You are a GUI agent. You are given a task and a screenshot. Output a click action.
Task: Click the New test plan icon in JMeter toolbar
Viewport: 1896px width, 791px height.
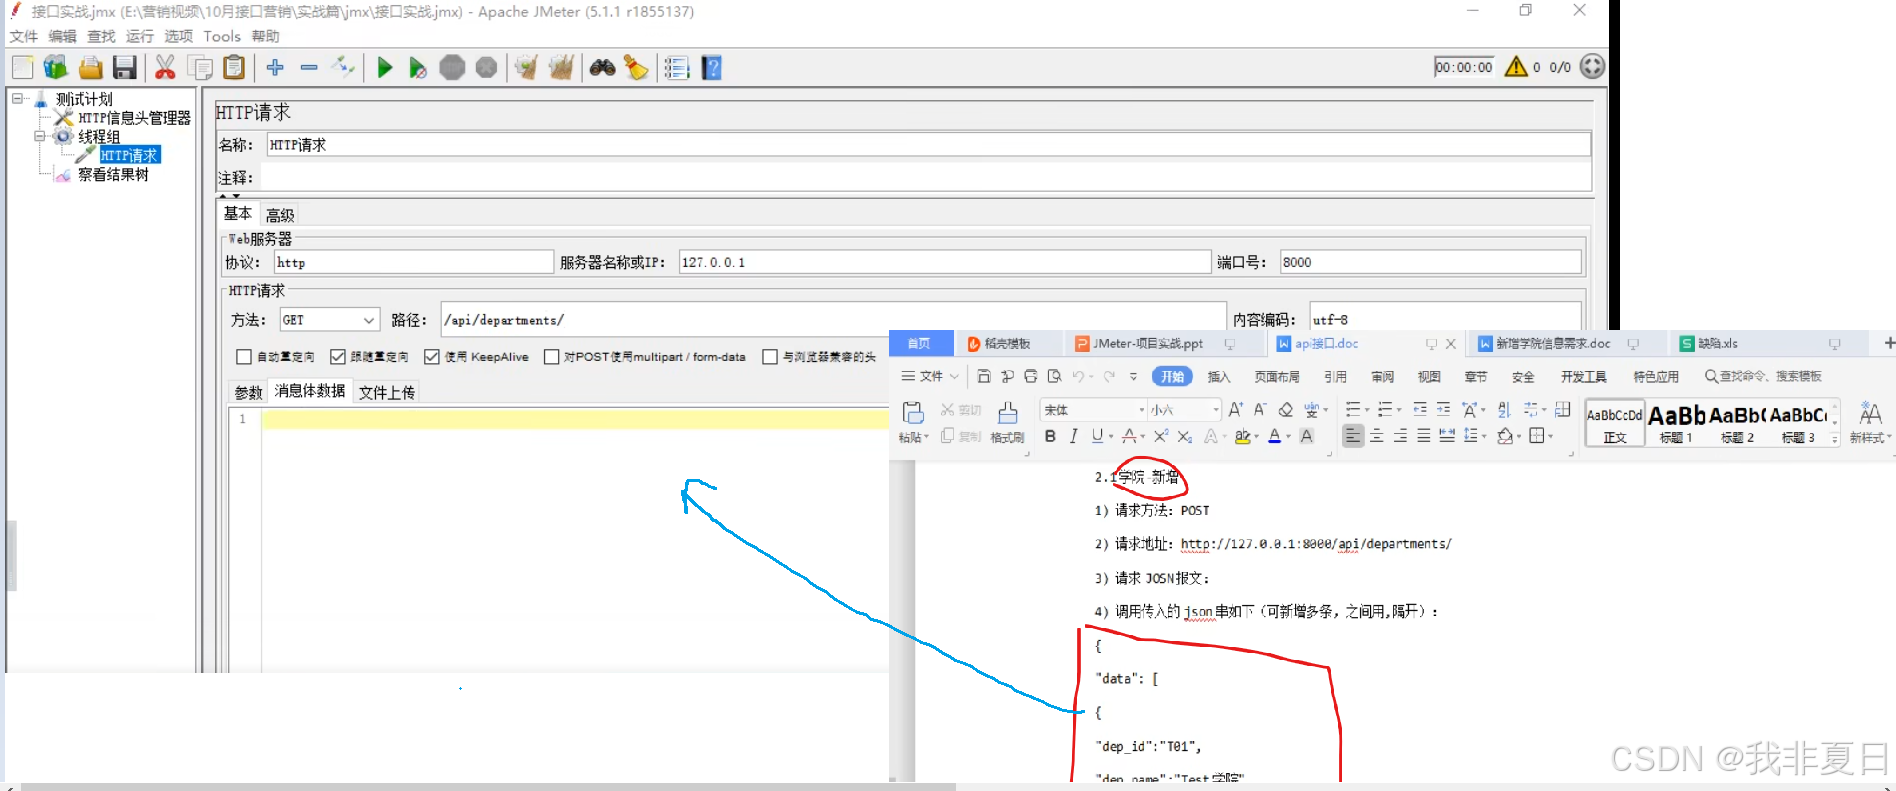tap(23, 67)
